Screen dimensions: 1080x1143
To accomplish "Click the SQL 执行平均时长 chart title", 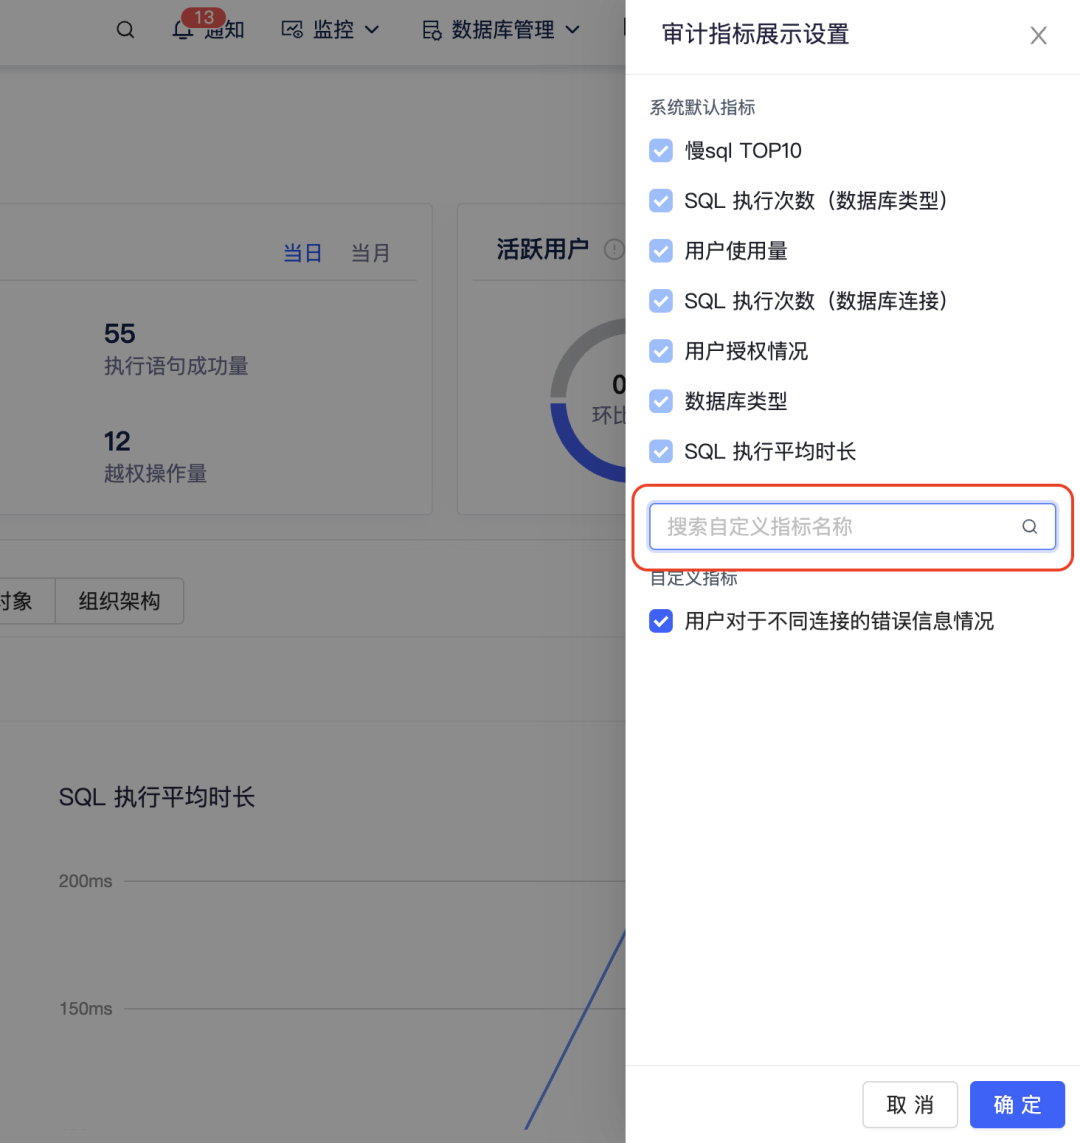I will tap(157, 797).
